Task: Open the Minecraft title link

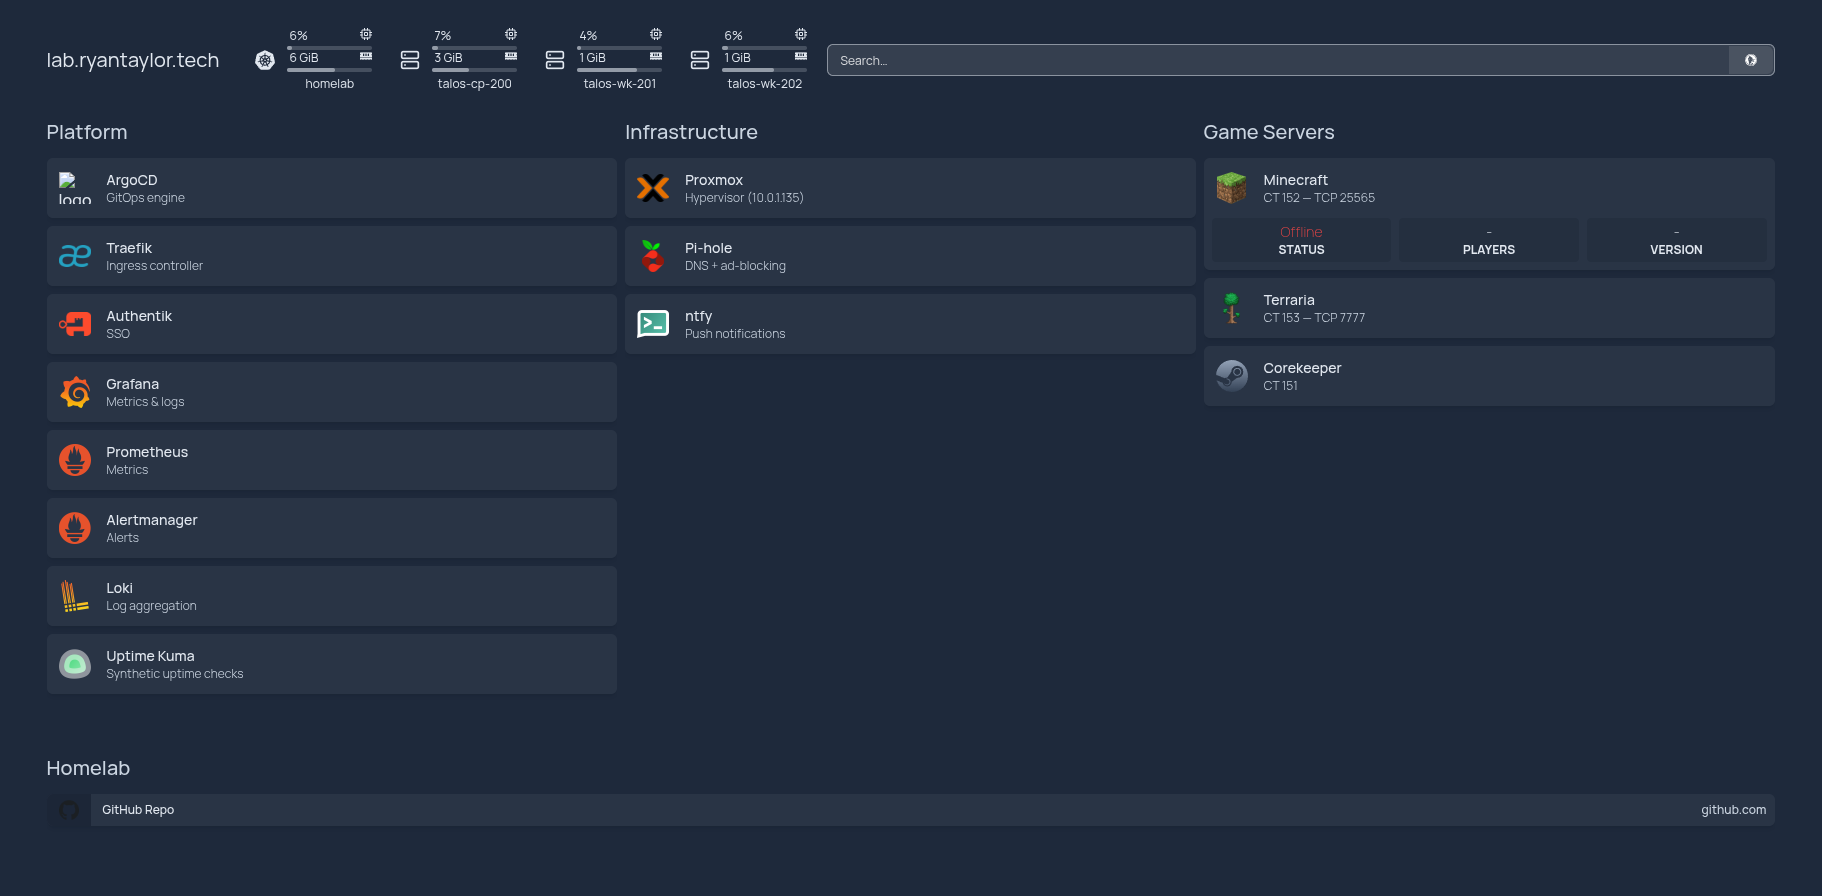Action: coord(1295,180)
